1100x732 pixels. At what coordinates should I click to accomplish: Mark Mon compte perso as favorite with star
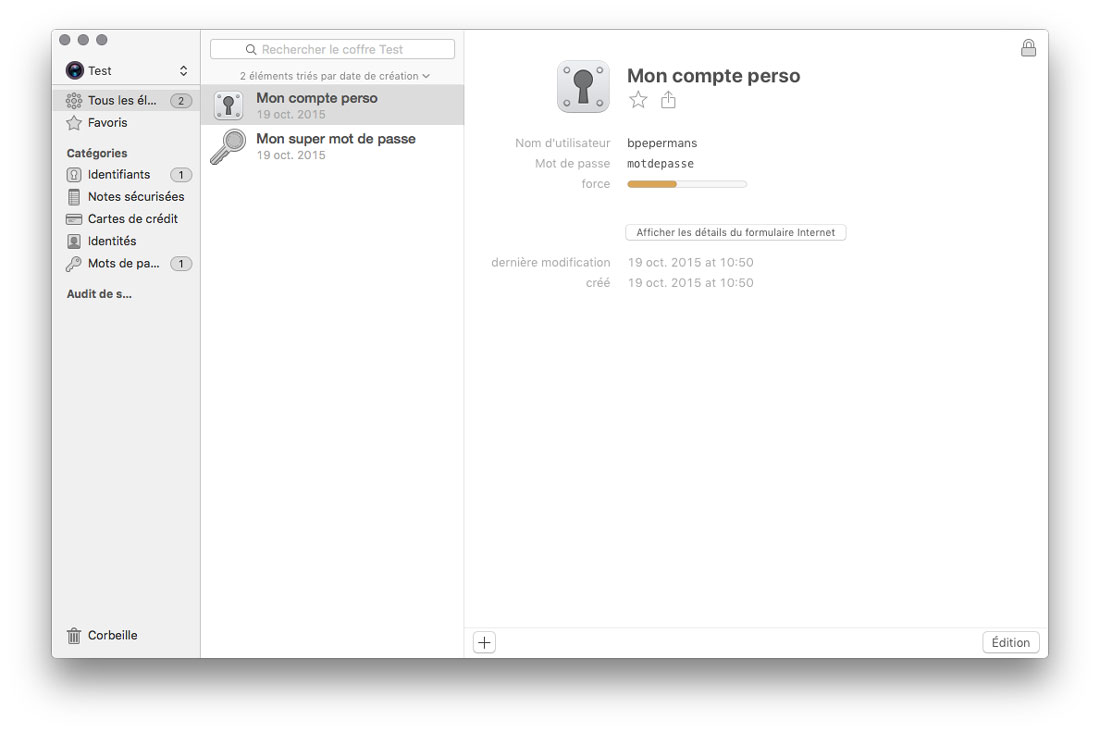(638, 100)
